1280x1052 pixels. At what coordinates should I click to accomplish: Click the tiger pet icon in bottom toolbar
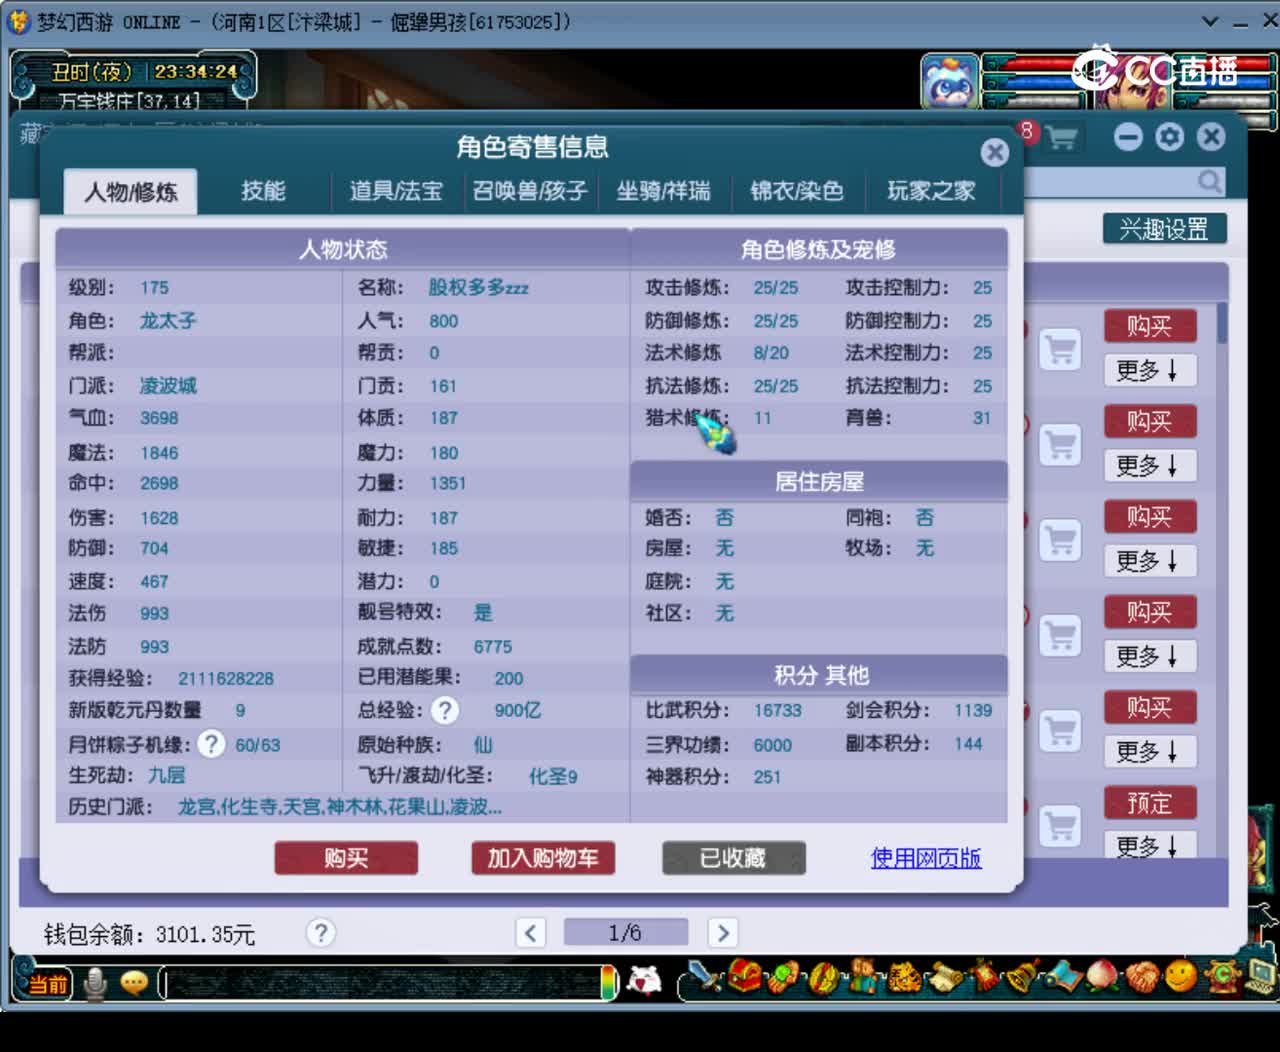(903, 976)
